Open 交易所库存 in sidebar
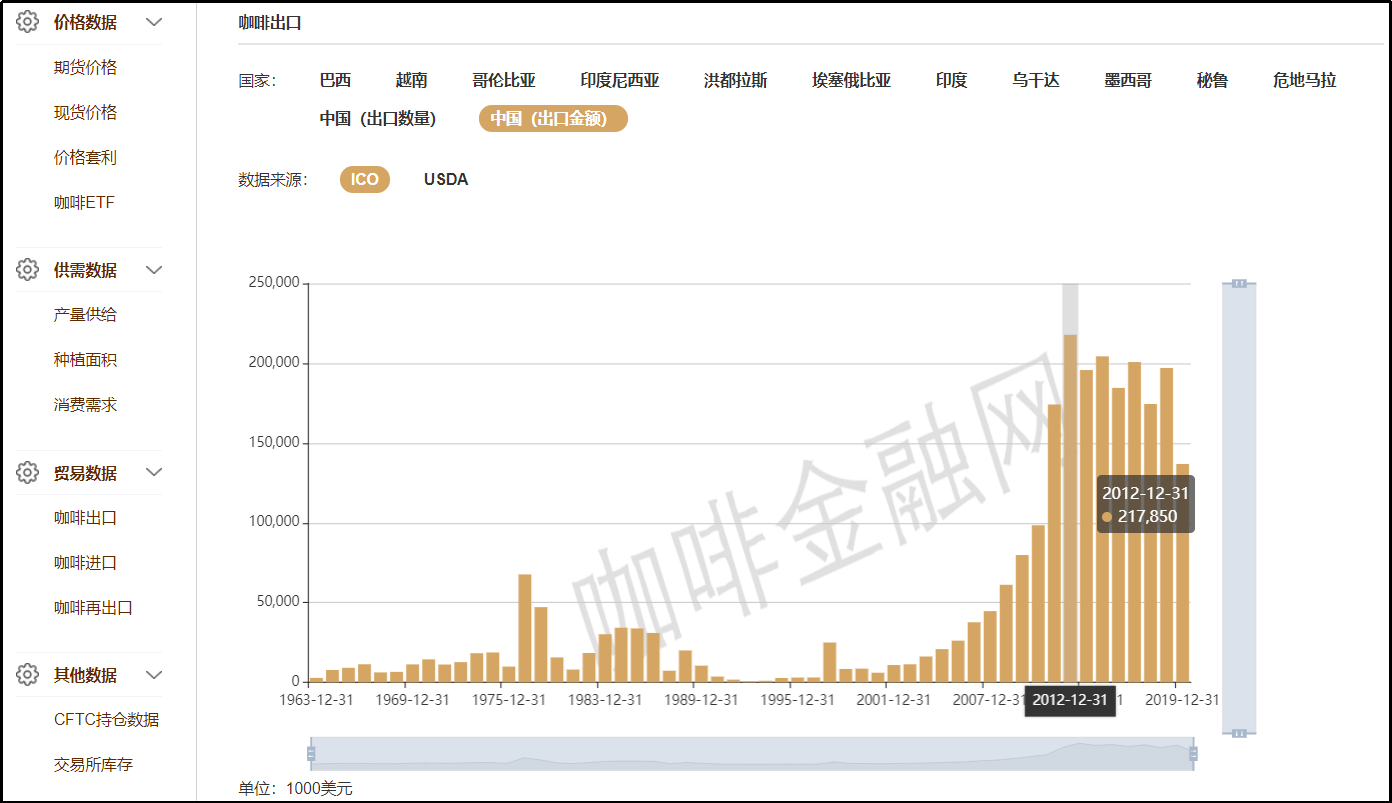The width and height of the screenshot is (1392, 803). (x=93, y=764)
